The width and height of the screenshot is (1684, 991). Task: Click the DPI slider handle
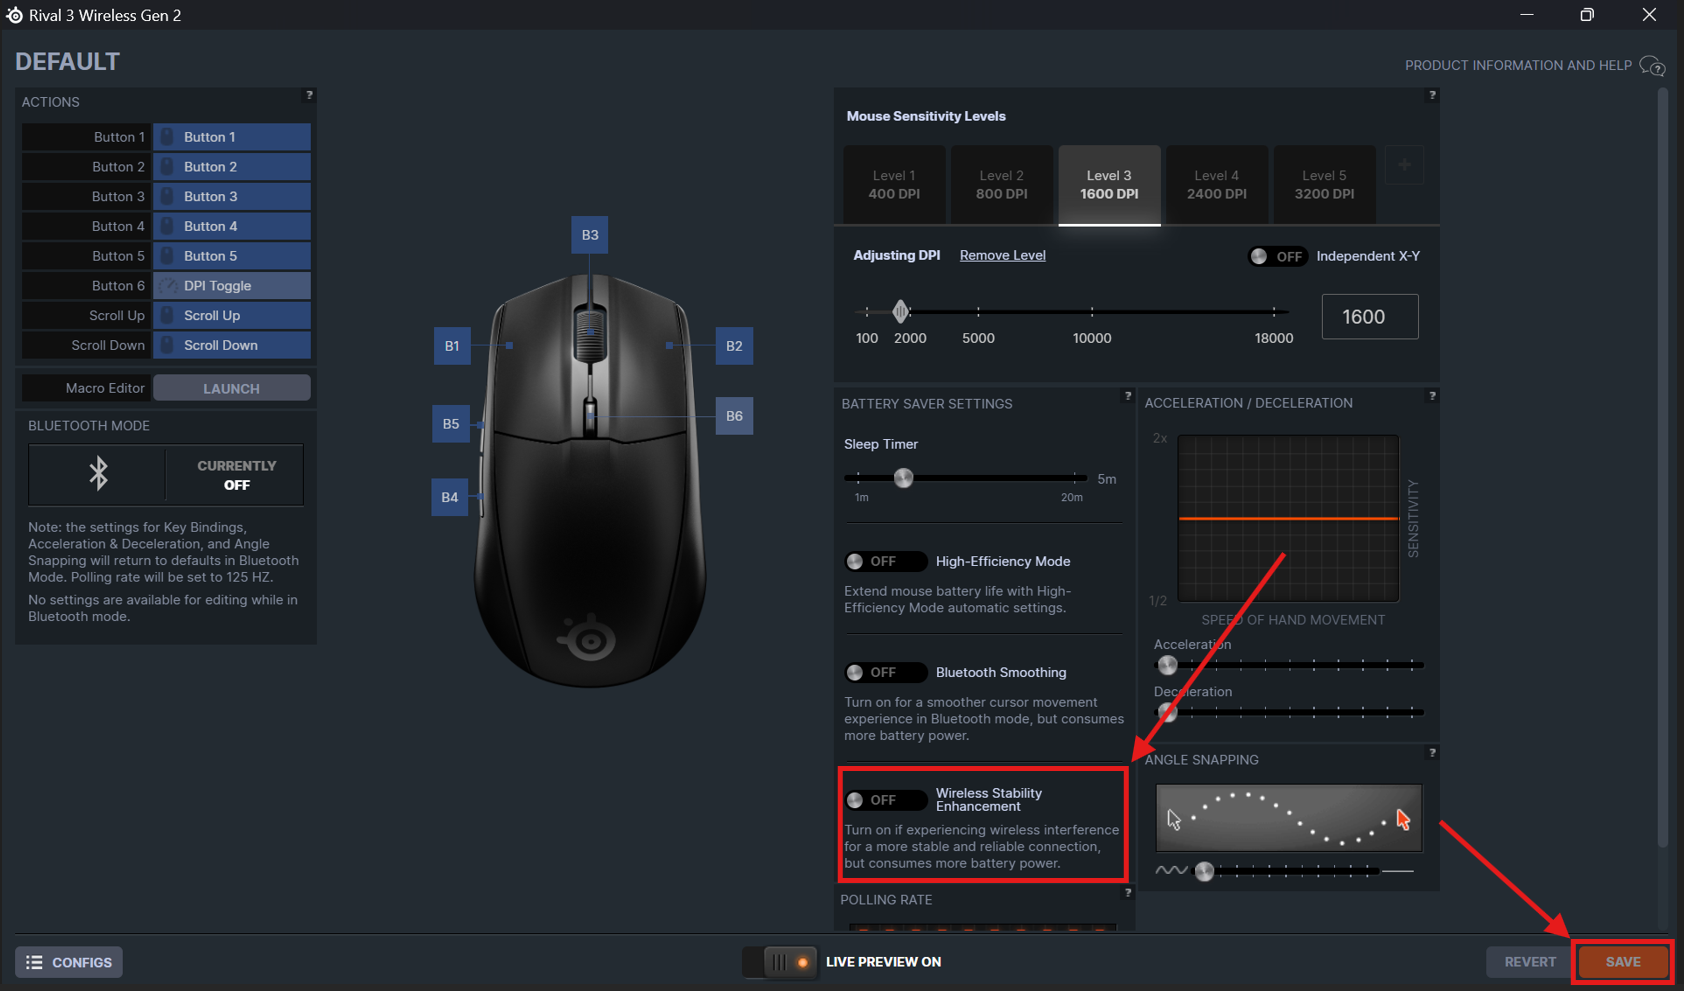click(900, 312)
